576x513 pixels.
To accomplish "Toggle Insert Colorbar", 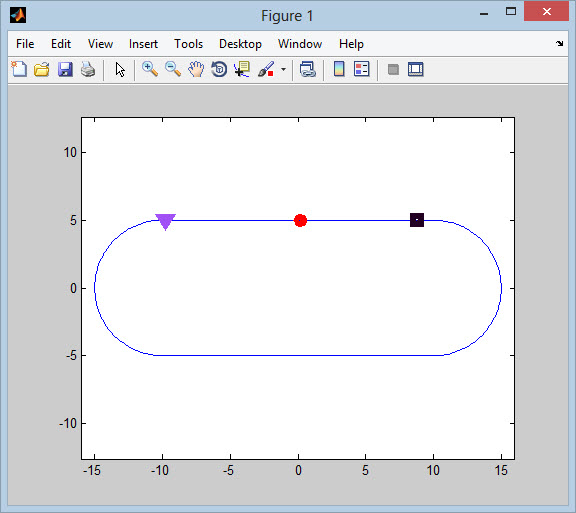I will [x=339, y=69].
